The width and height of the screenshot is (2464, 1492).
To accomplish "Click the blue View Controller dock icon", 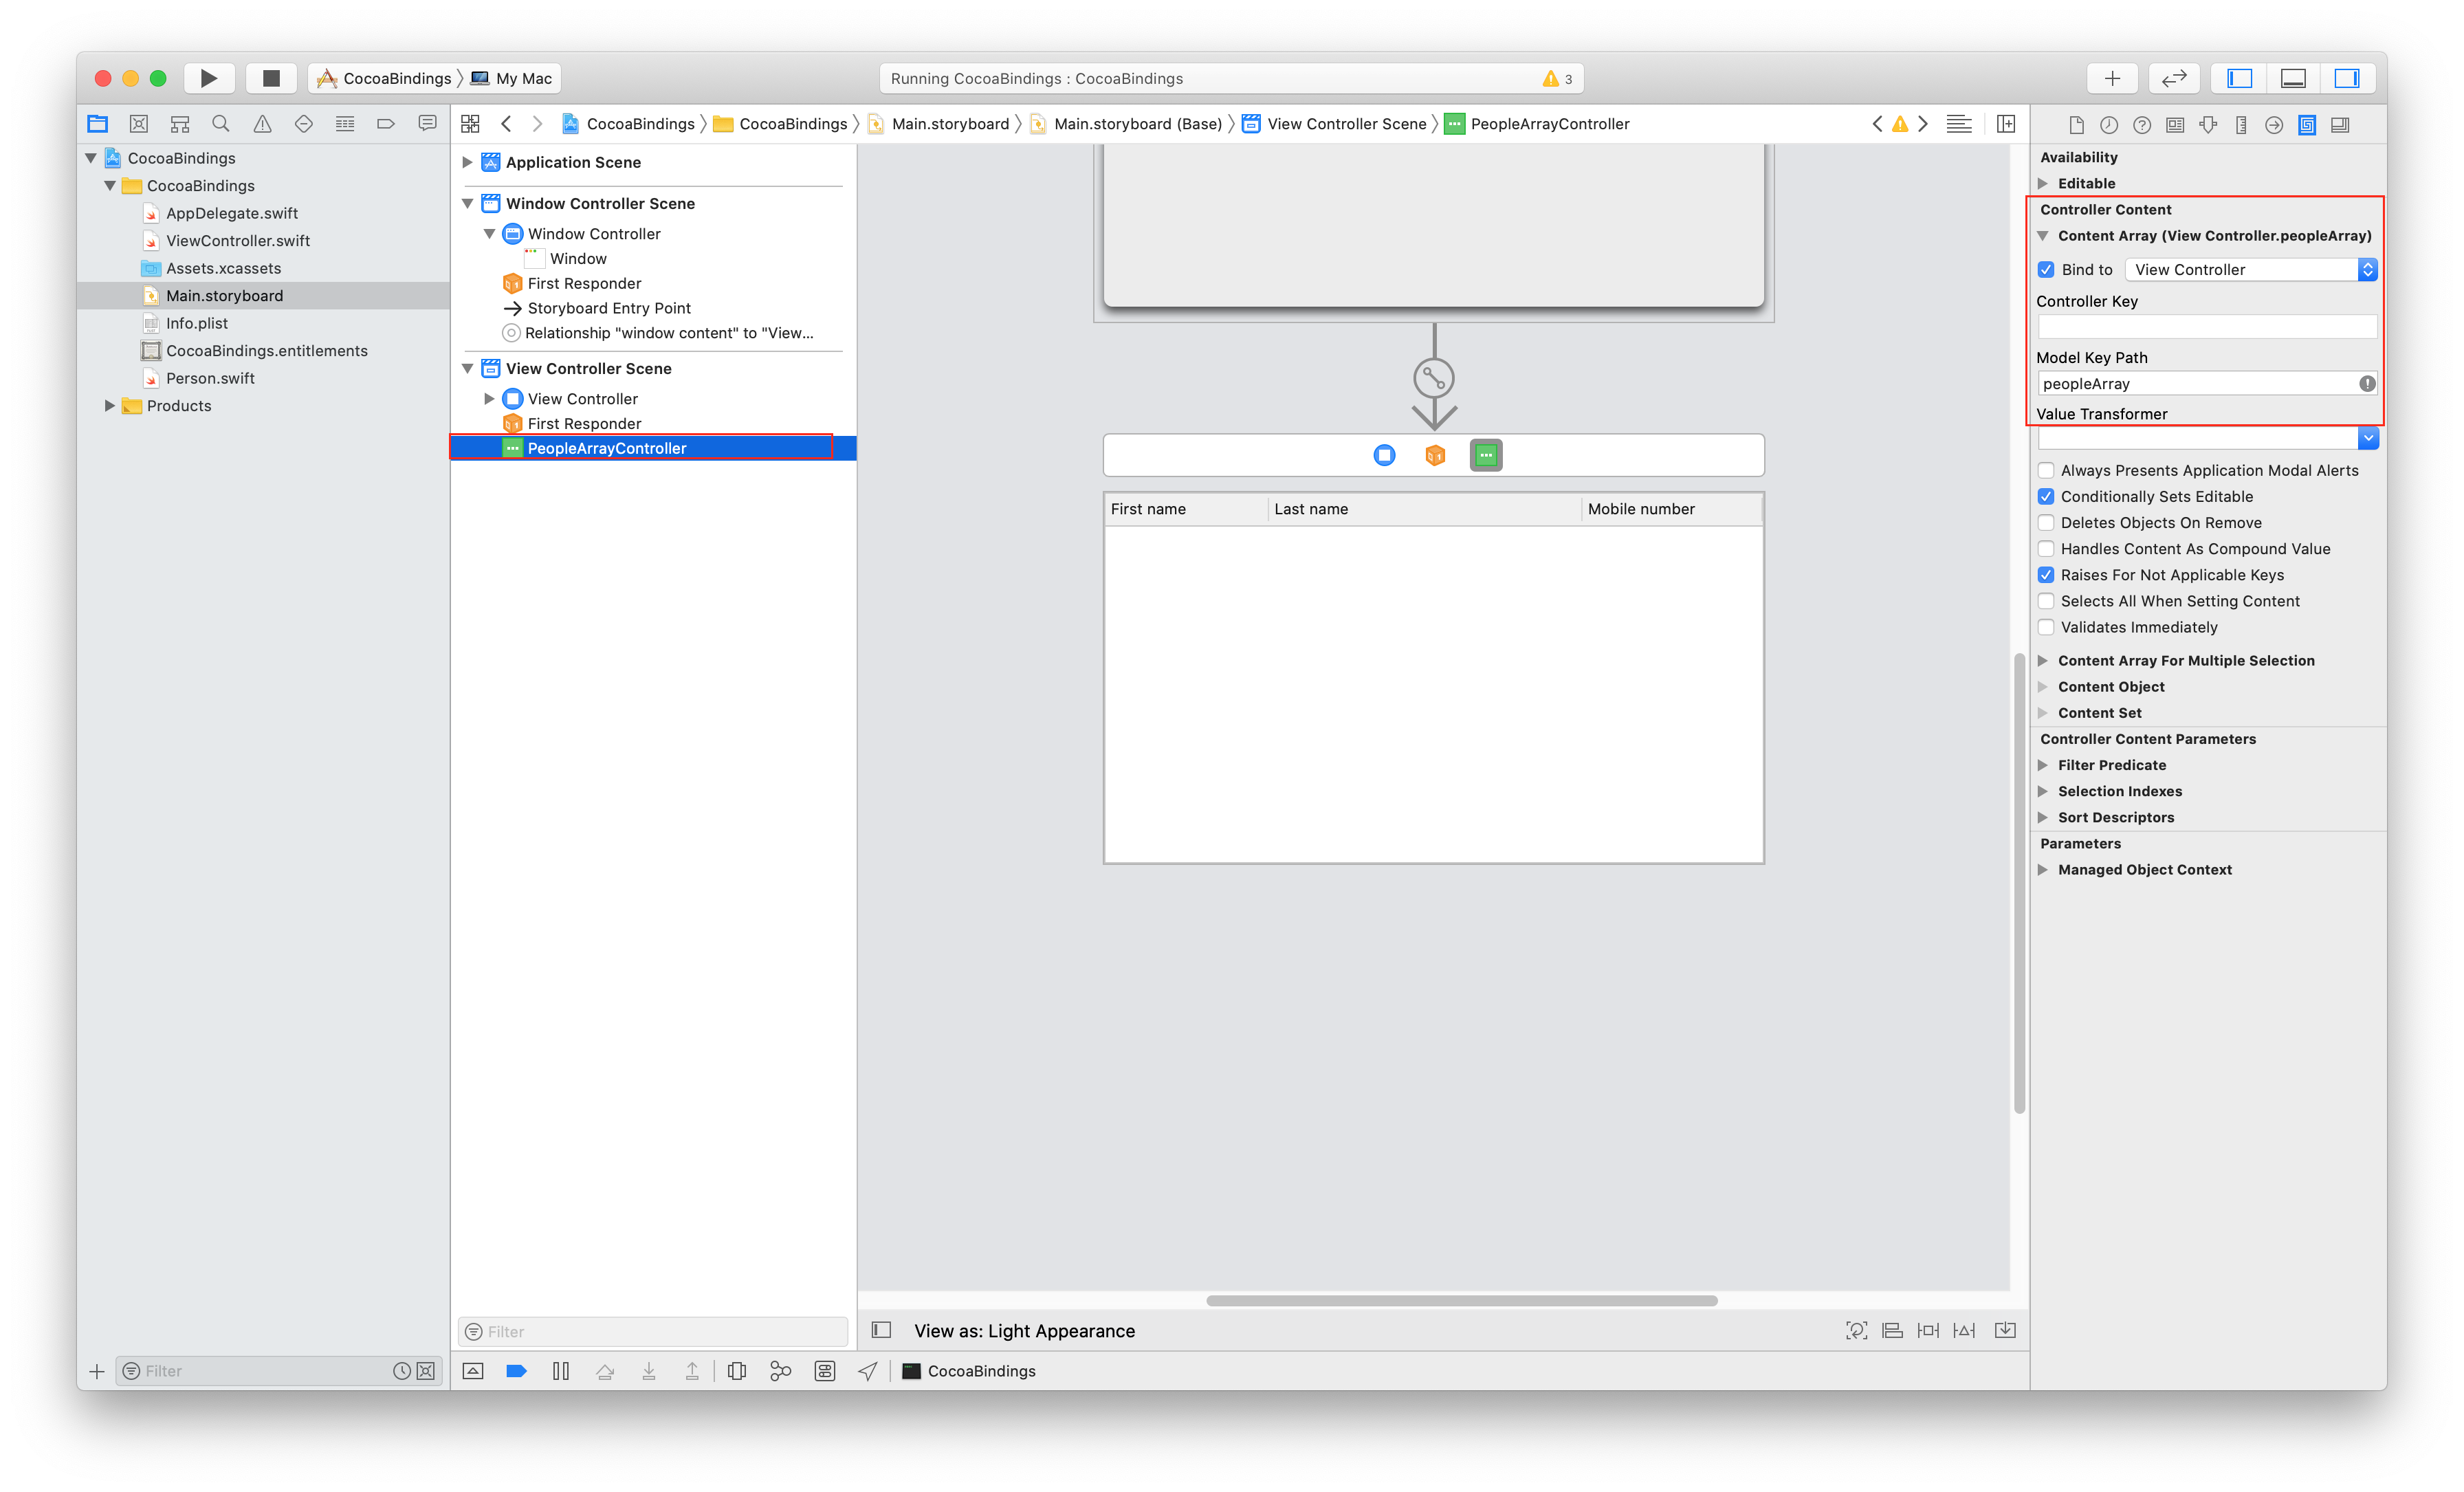I will [x=1384, y=455].
